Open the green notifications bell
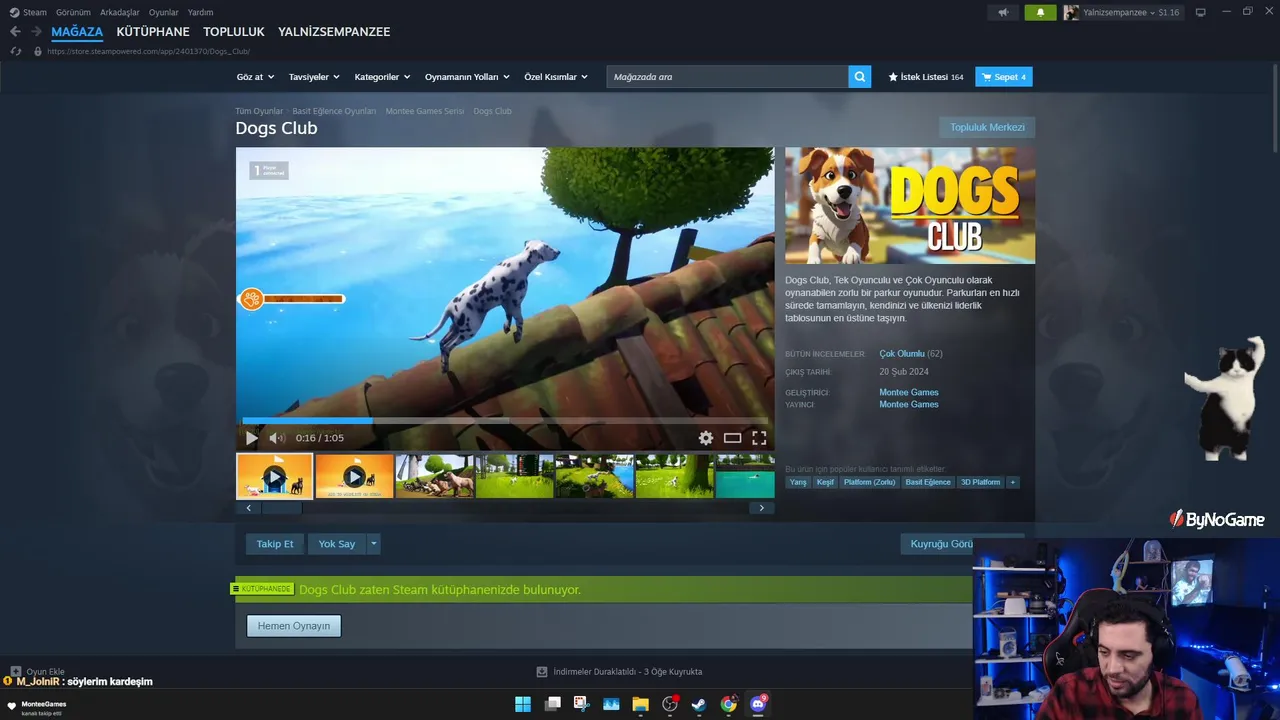This screenshot has height=720, width=1280. [1040, 12]
